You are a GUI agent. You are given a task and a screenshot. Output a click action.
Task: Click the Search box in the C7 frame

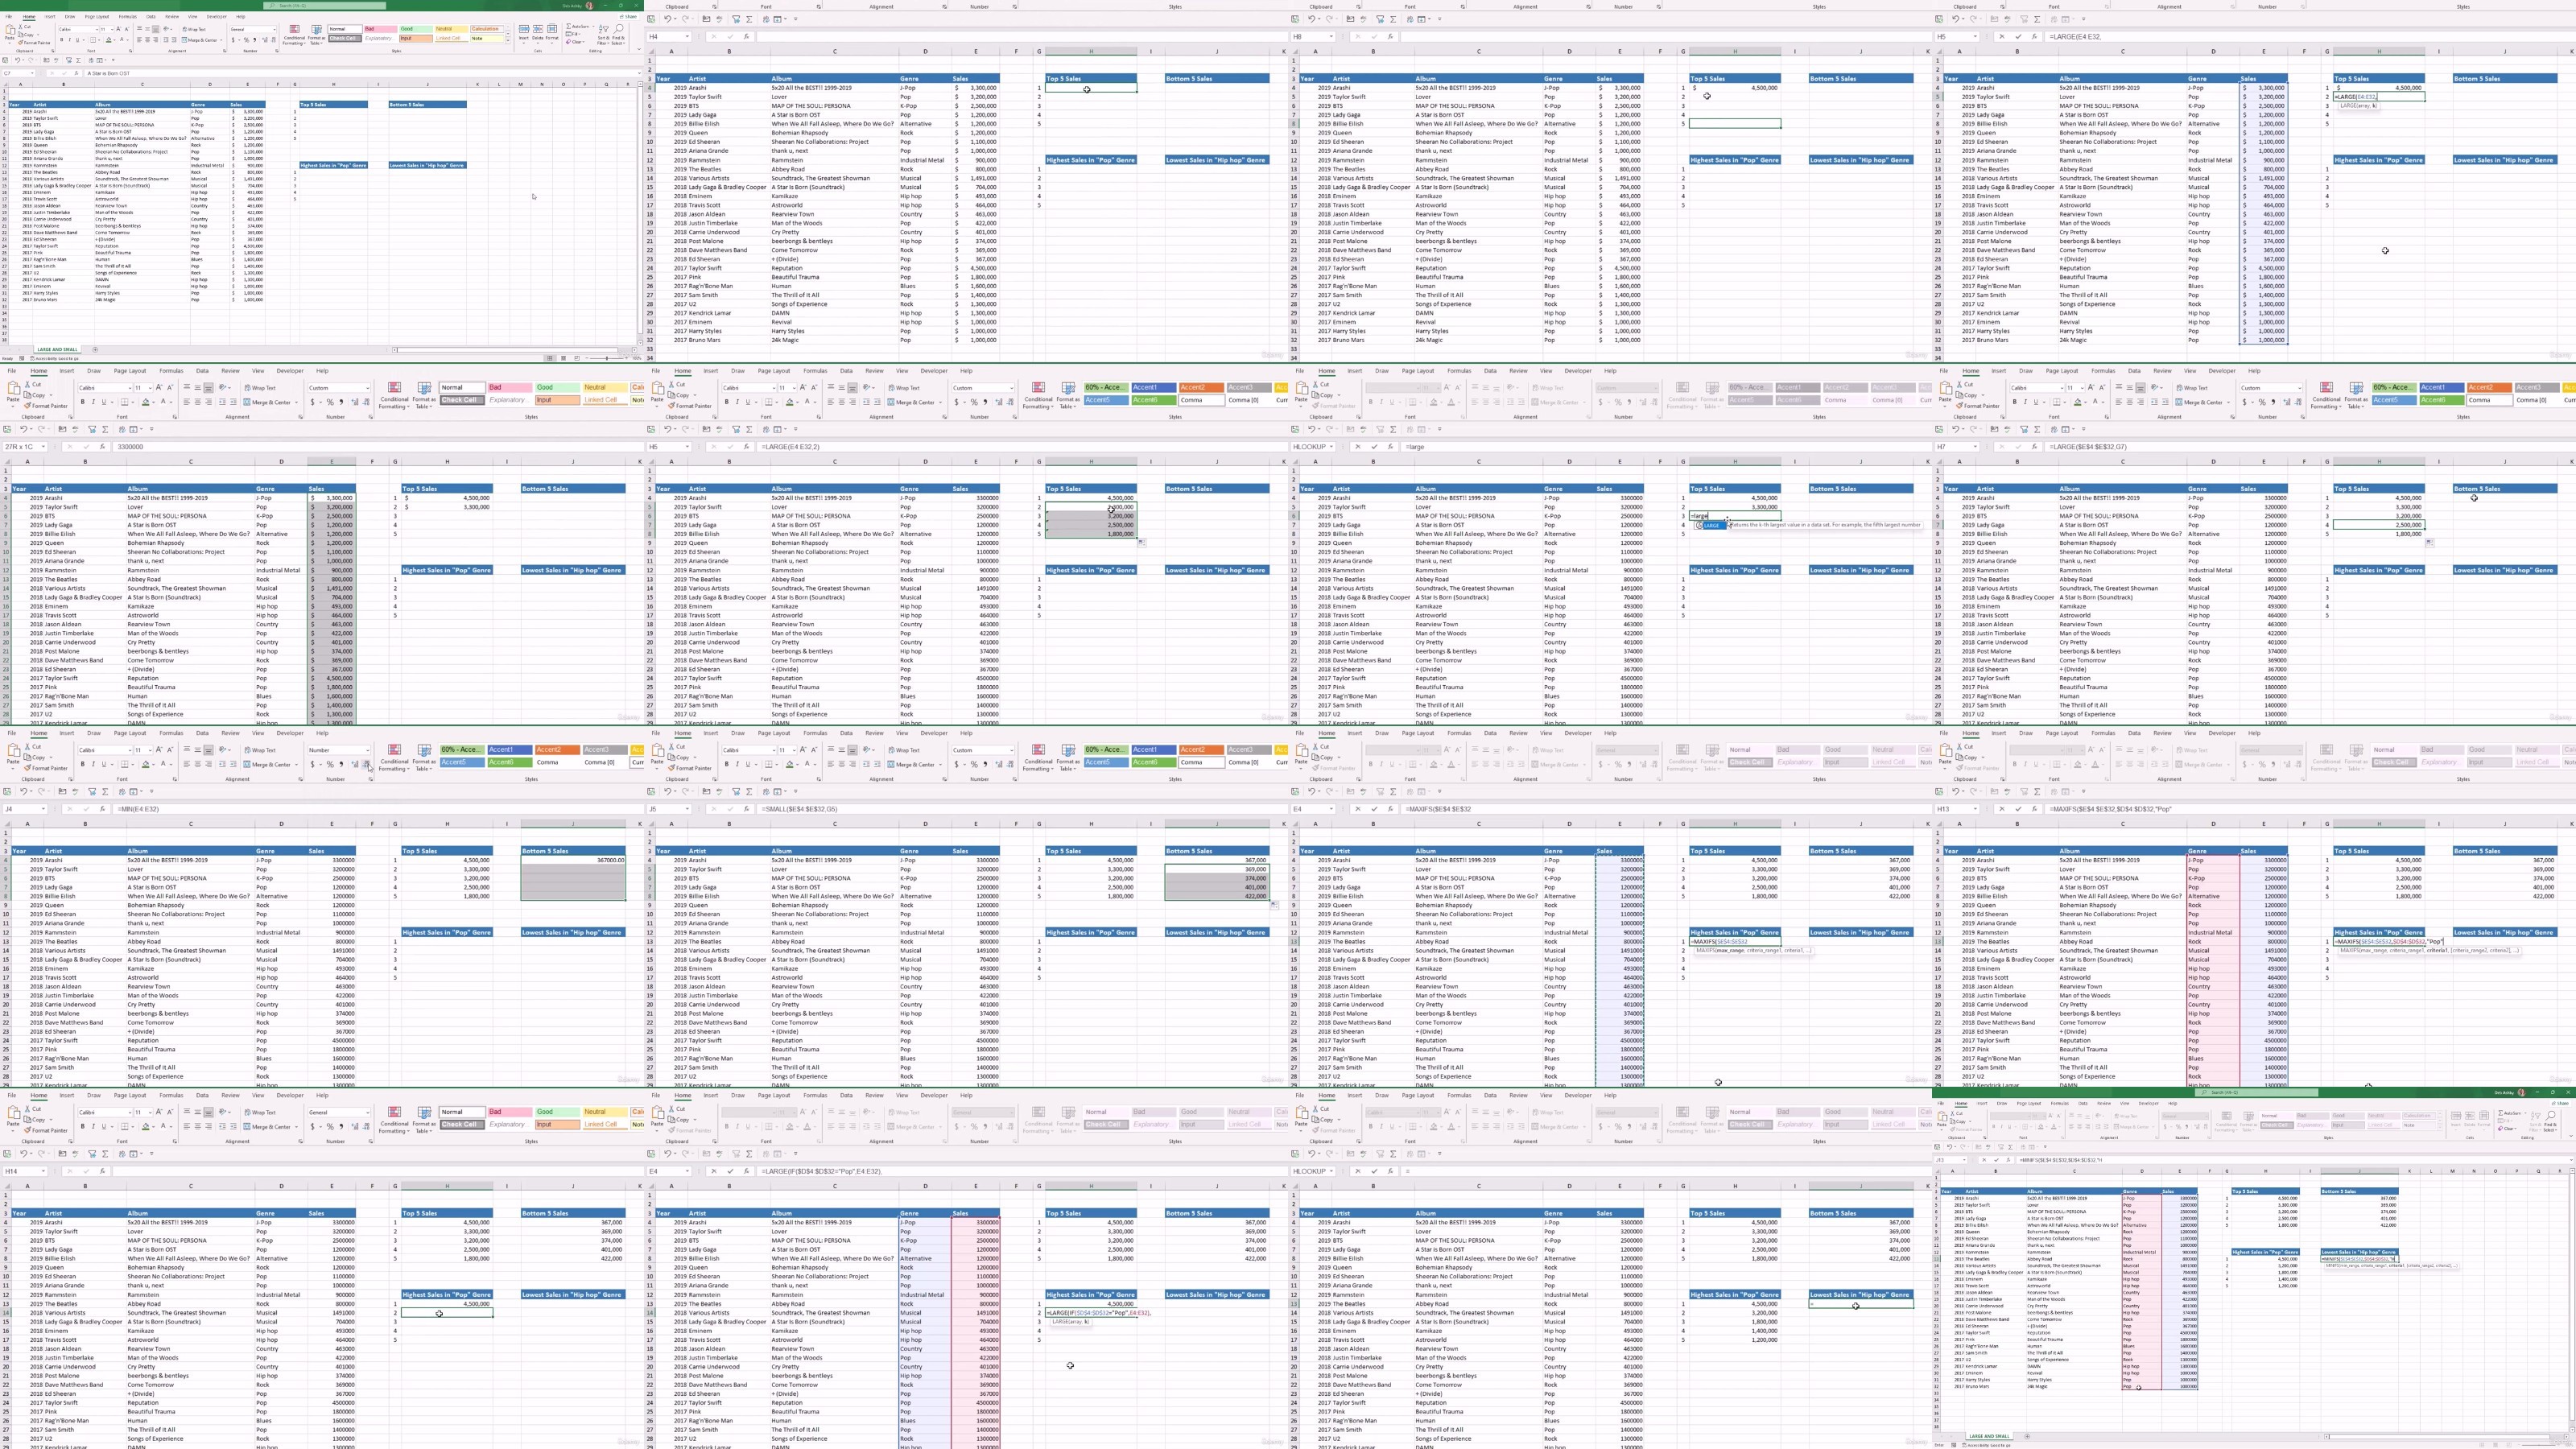(325, 5)
